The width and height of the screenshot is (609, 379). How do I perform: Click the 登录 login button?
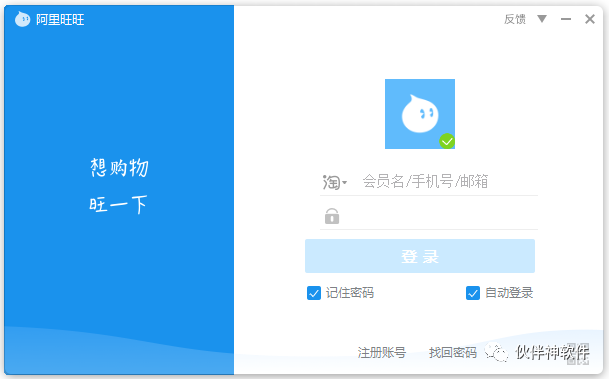[x=420, y=256]
